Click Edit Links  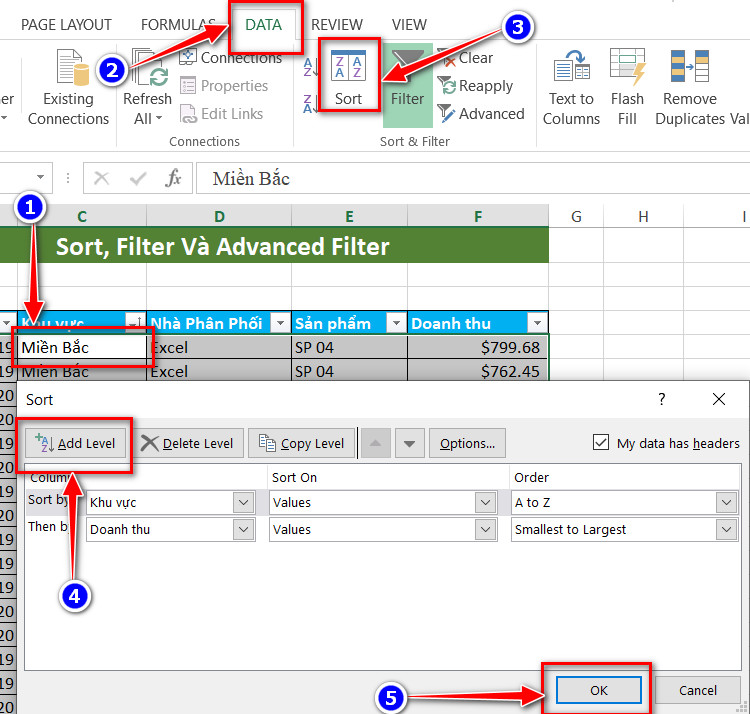click(x=221, y=114)
